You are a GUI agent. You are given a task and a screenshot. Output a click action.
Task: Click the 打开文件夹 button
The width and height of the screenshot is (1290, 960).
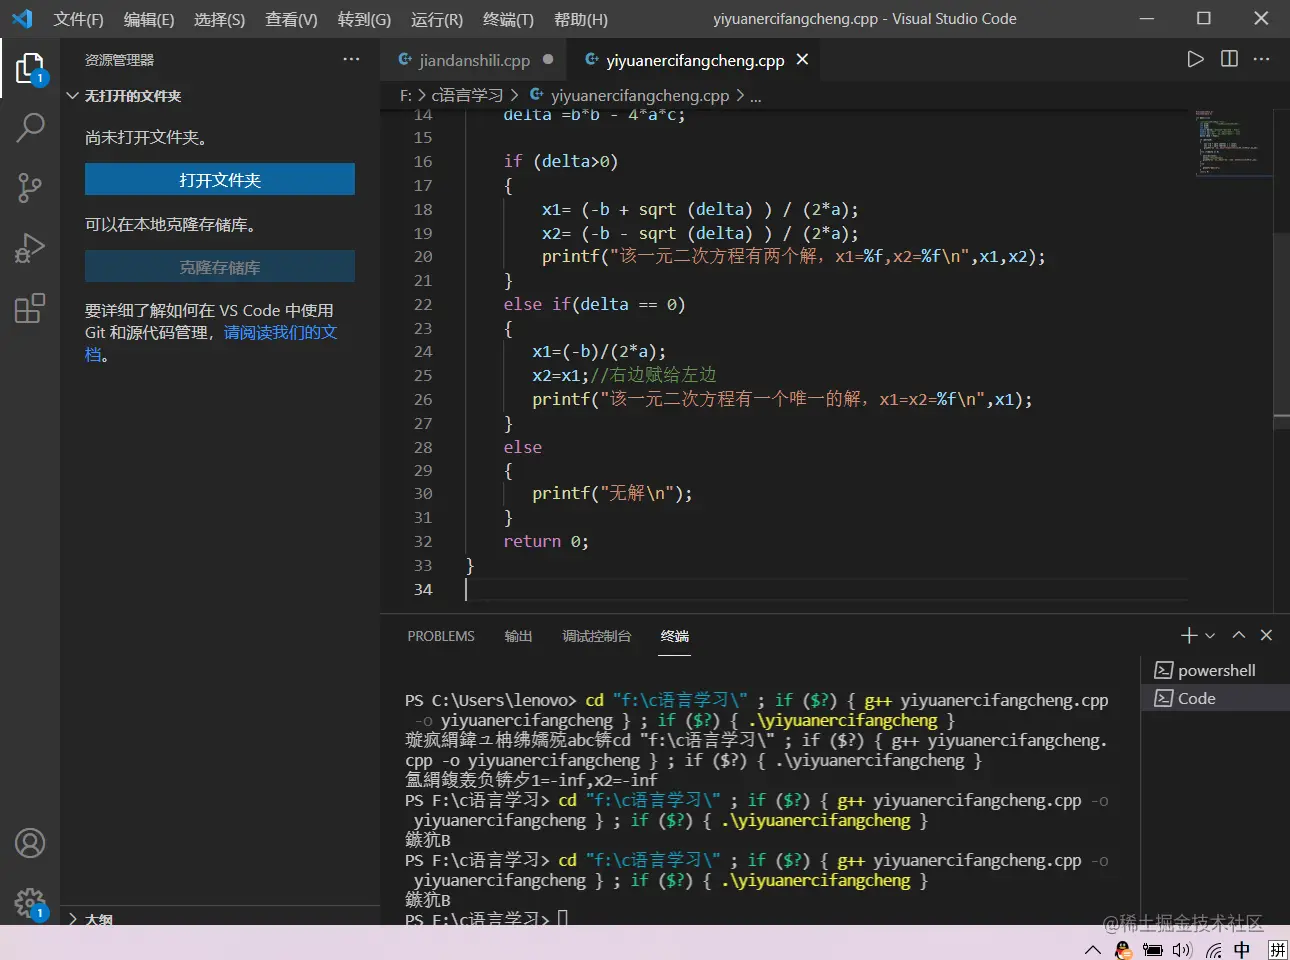[220, 180]
